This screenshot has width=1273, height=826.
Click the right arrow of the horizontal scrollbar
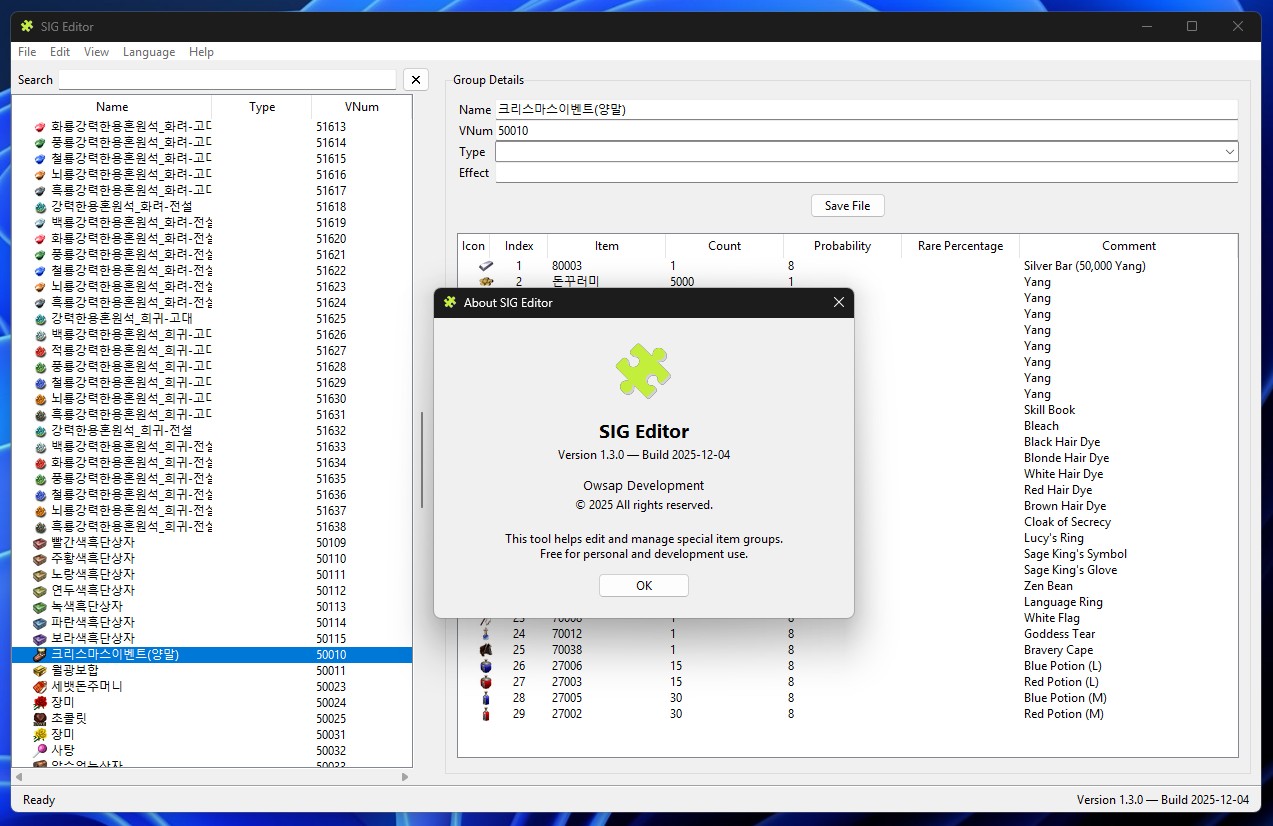pyautogui.click(x=405, y=776)
